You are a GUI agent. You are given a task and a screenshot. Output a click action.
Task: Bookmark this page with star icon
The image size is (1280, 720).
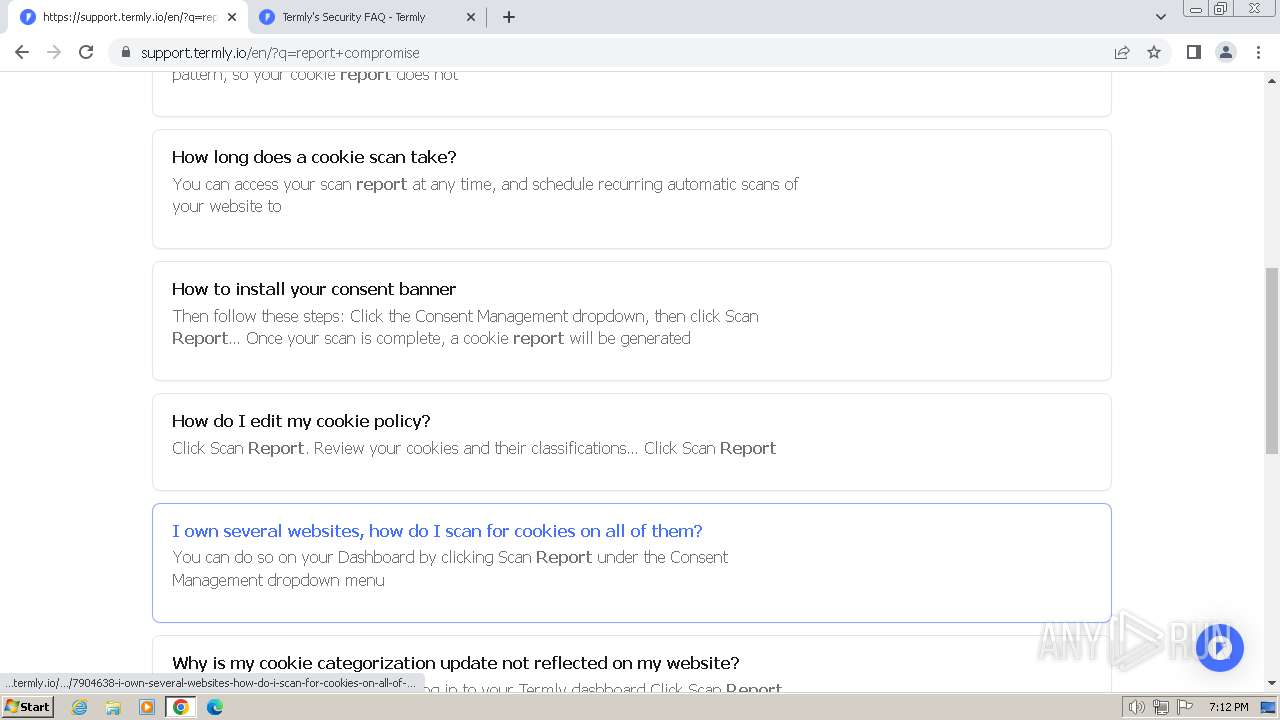pos(1154,52)
